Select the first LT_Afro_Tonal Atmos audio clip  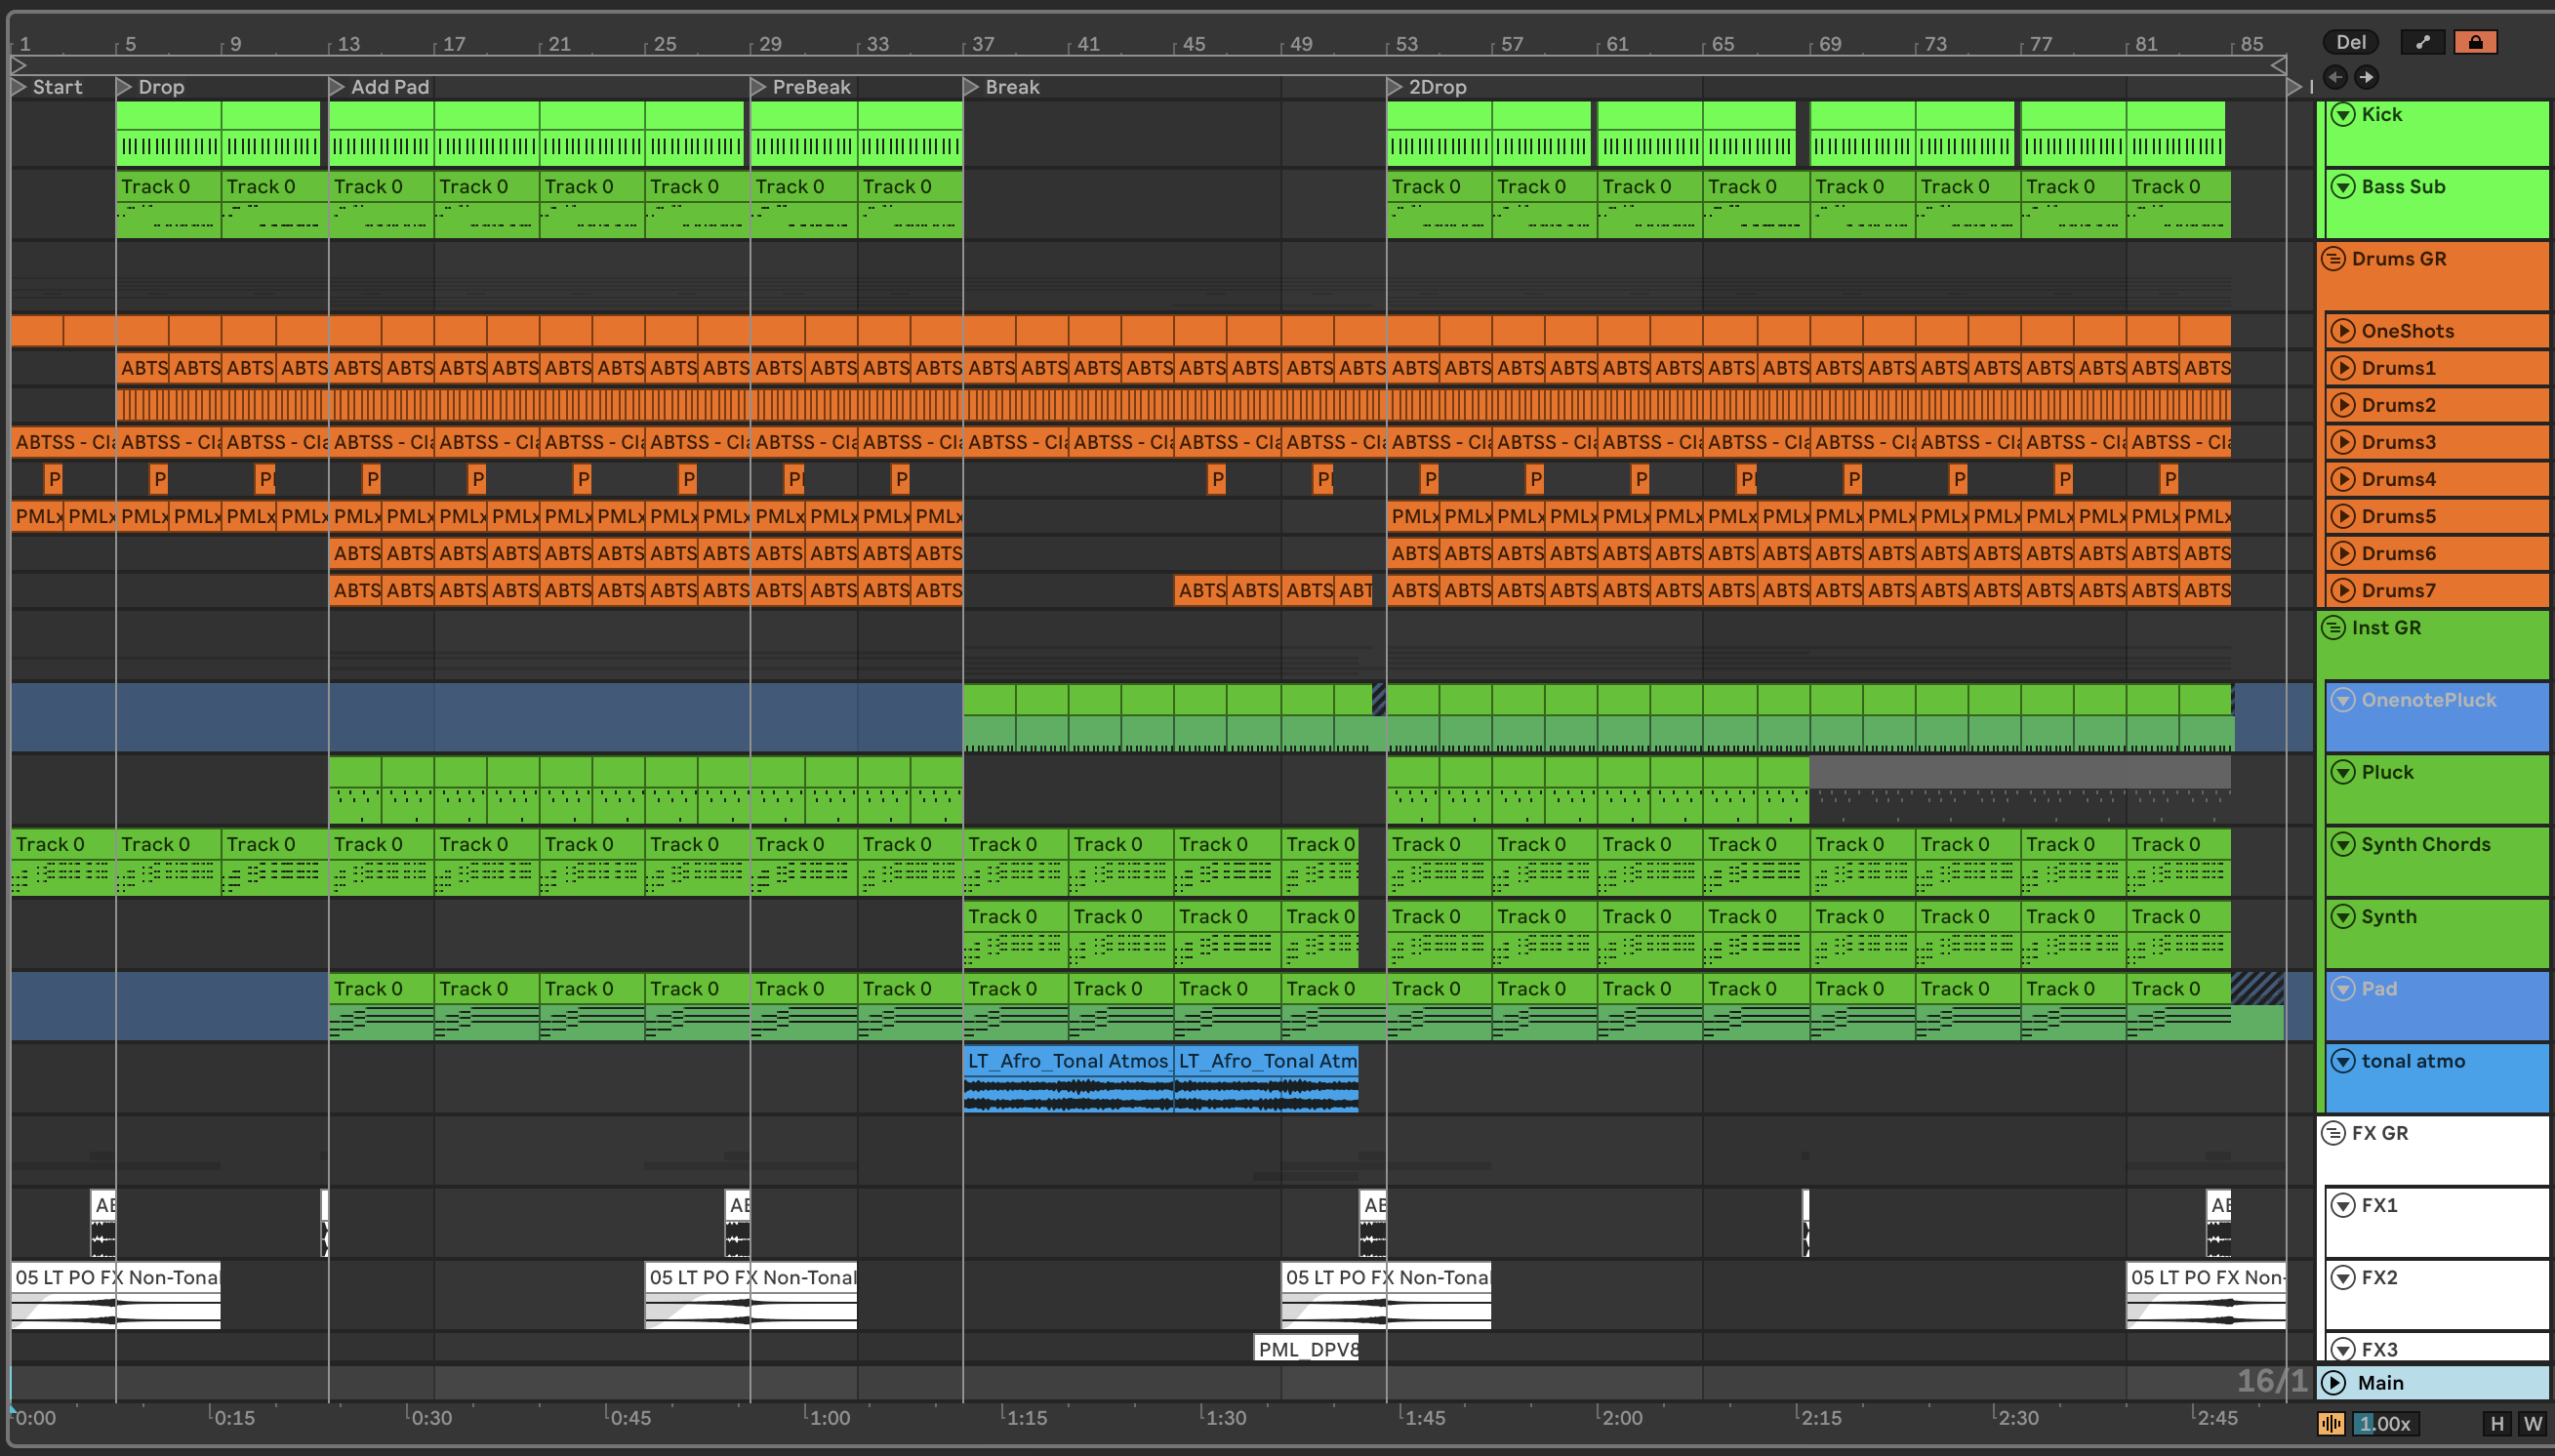point(1067,1078)
